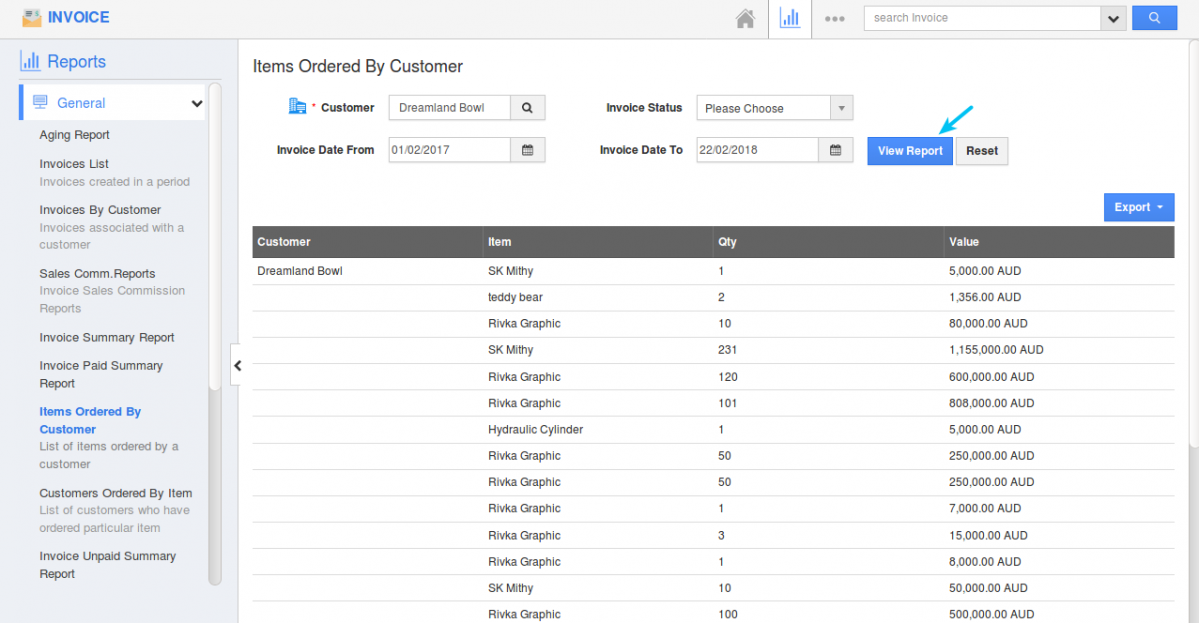
Task: Click the customer lookup search icon
Action: coord(527,108)
